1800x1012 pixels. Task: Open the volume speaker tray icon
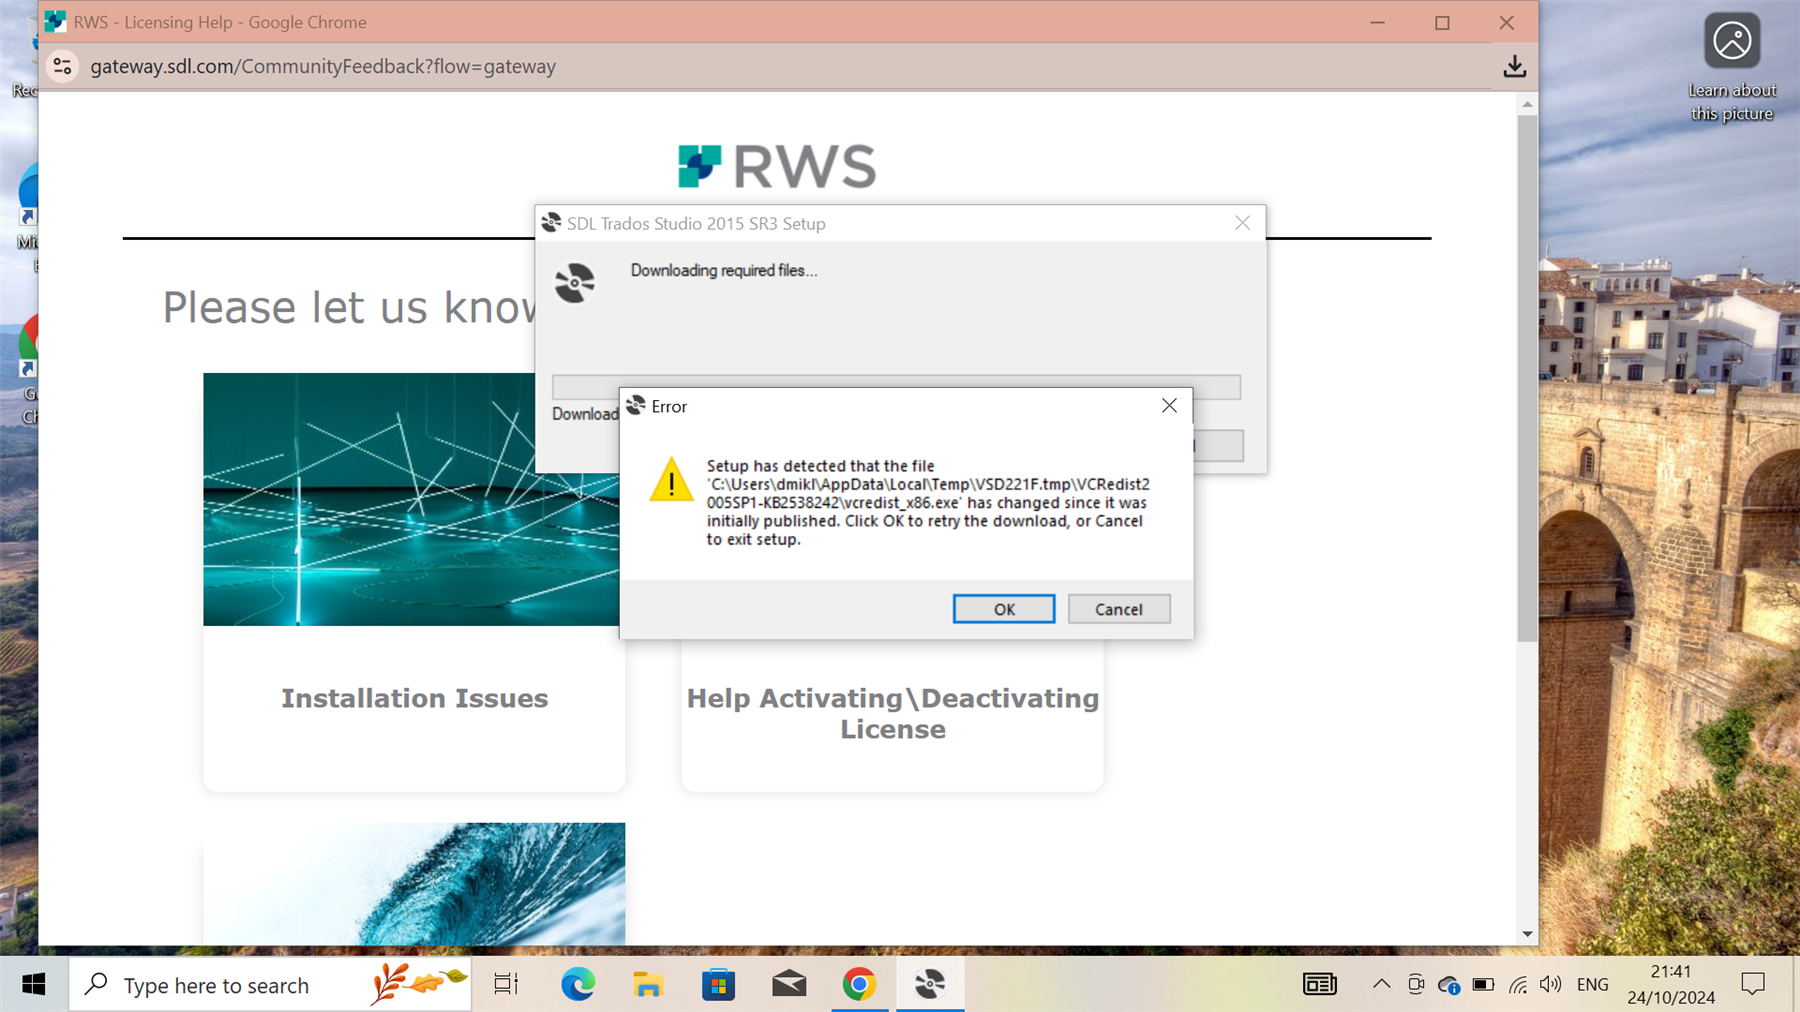[x=1551, y=985]
